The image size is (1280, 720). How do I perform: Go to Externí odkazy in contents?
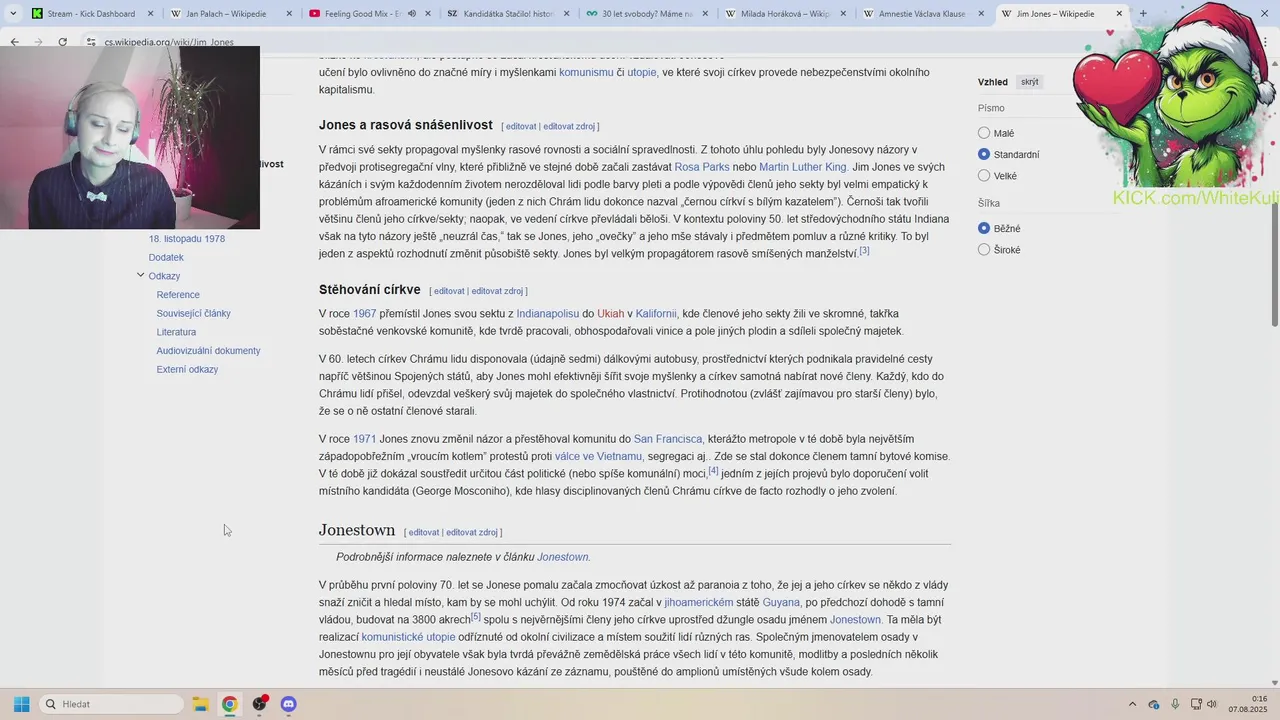(x=187, y=369)
